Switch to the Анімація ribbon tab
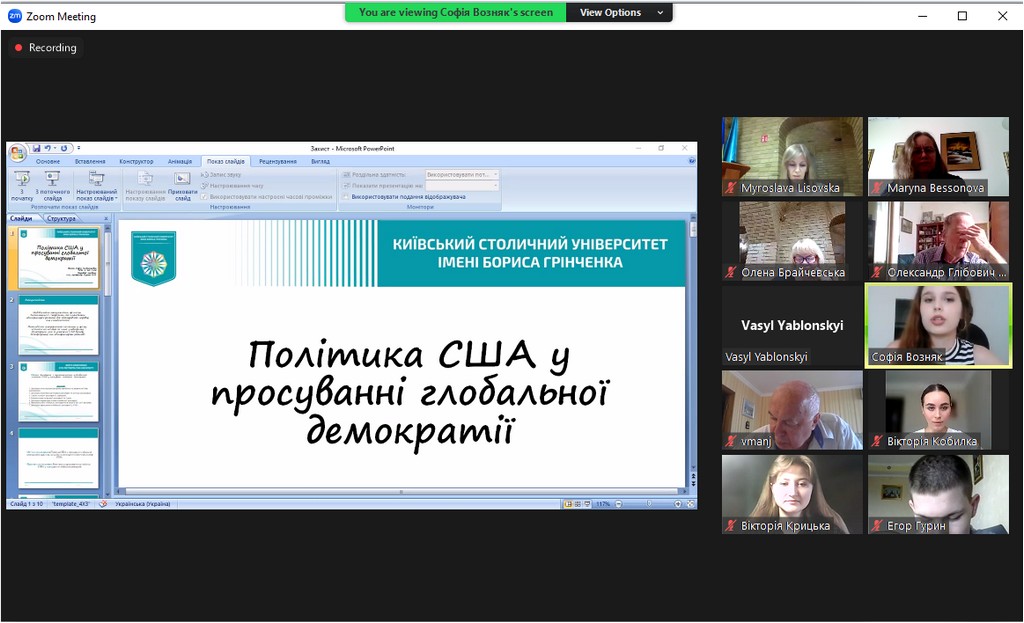The width and height of the screenshot is (1024, 623). point(180,161)
